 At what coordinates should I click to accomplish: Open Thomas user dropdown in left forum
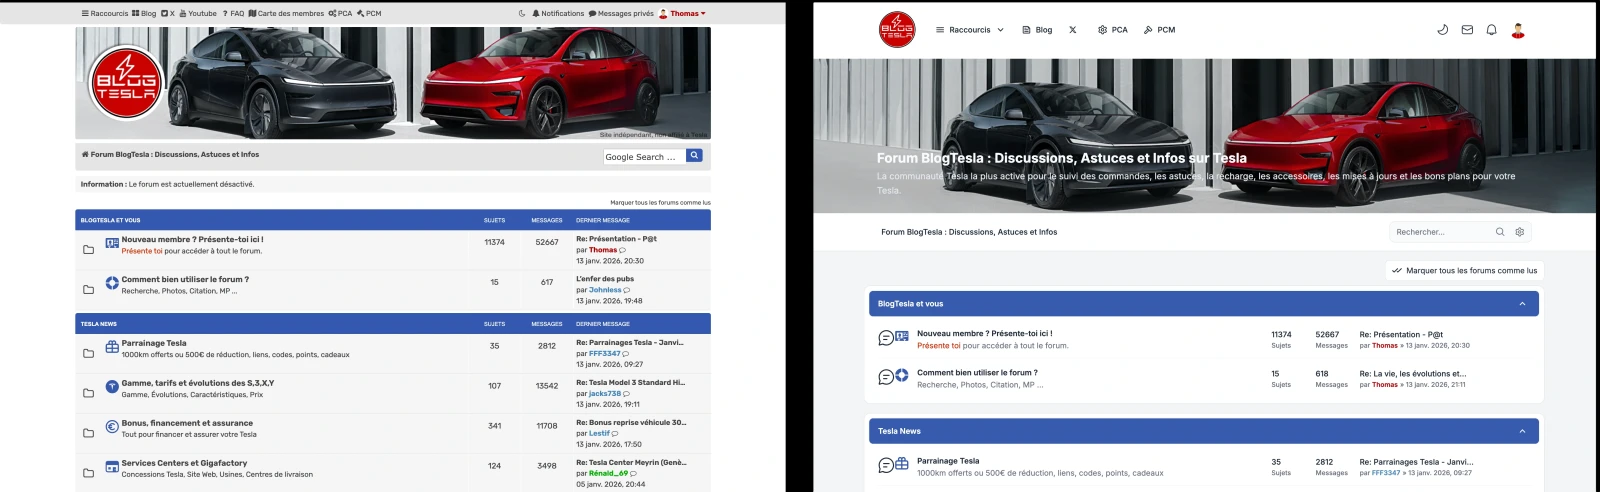(682, 14)
